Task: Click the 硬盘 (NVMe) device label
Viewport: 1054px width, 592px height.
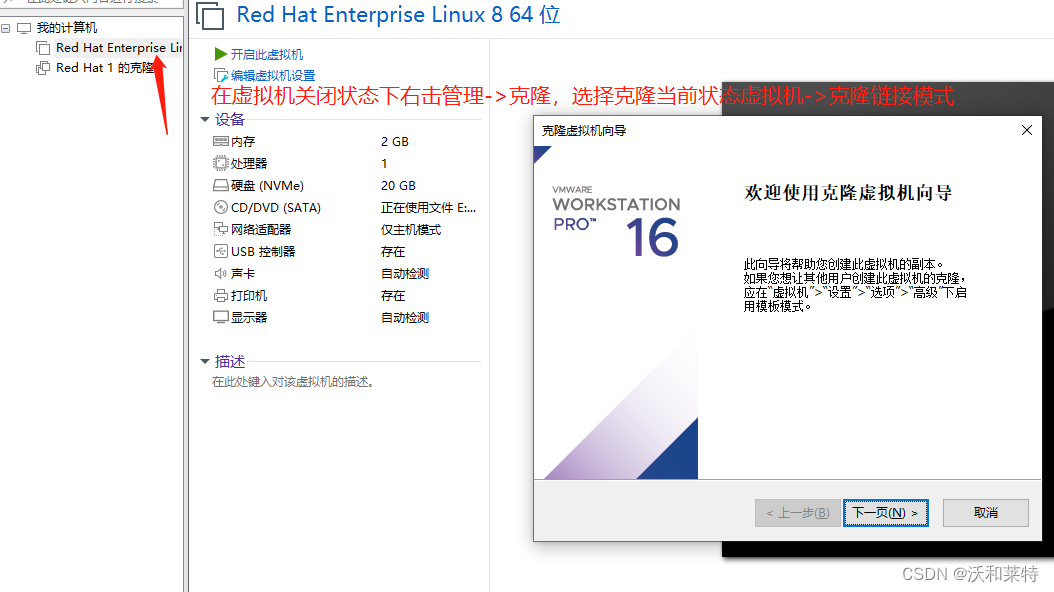Action: coord(268,185)
